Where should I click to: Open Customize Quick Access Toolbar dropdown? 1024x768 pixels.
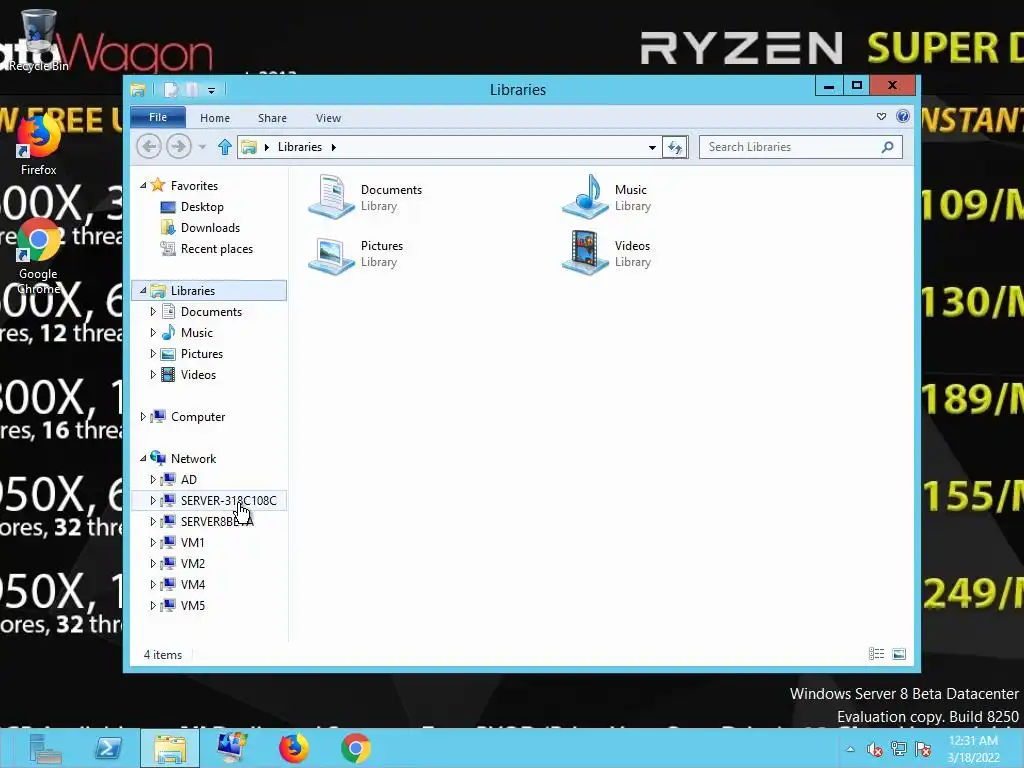[212, 91]
